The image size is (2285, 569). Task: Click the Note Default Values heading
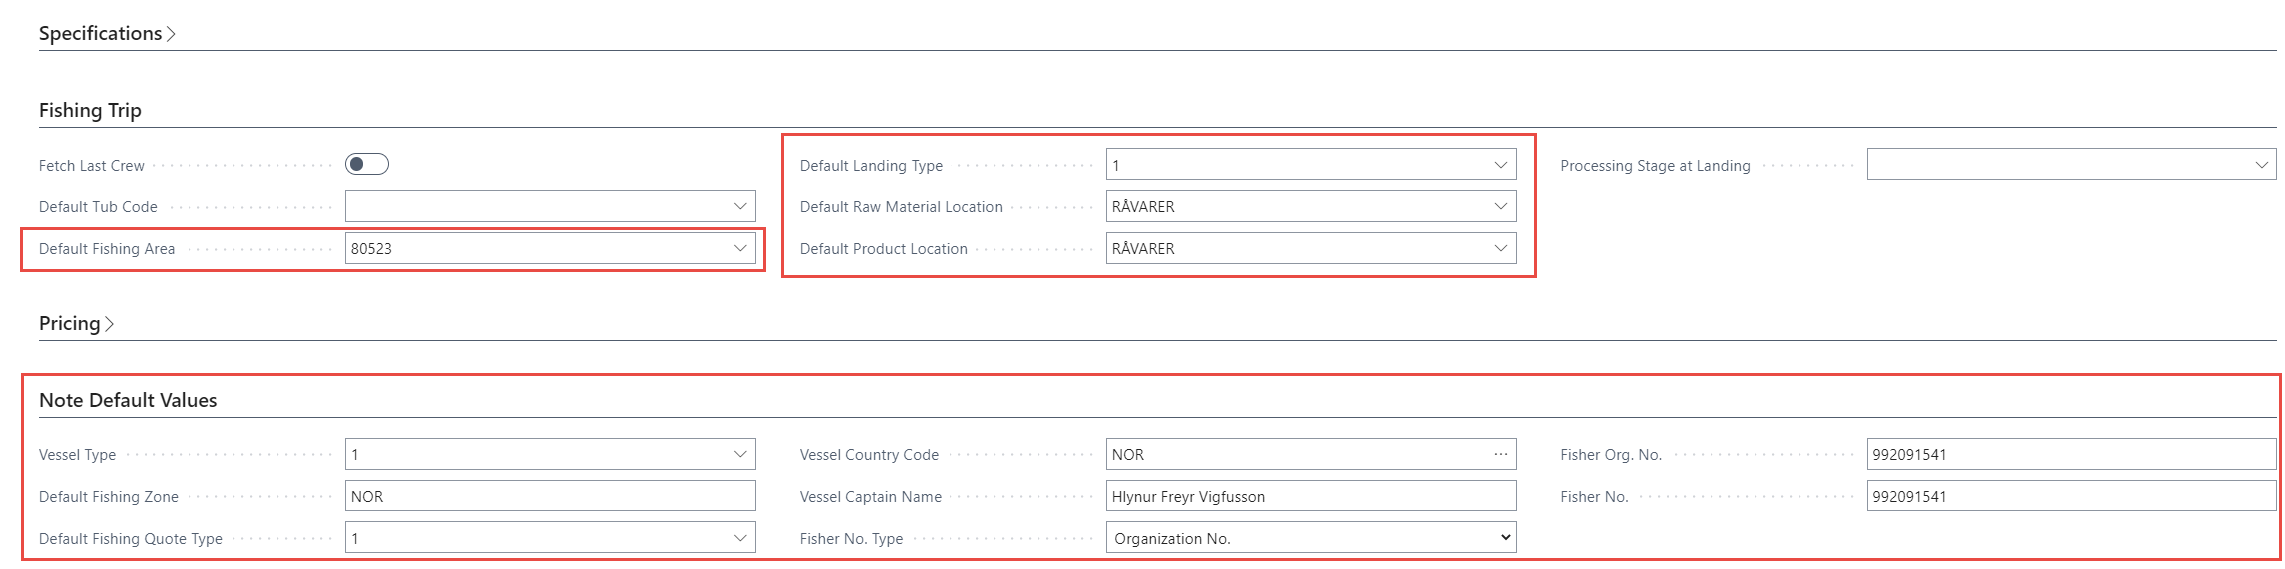[x=128, y=400]
